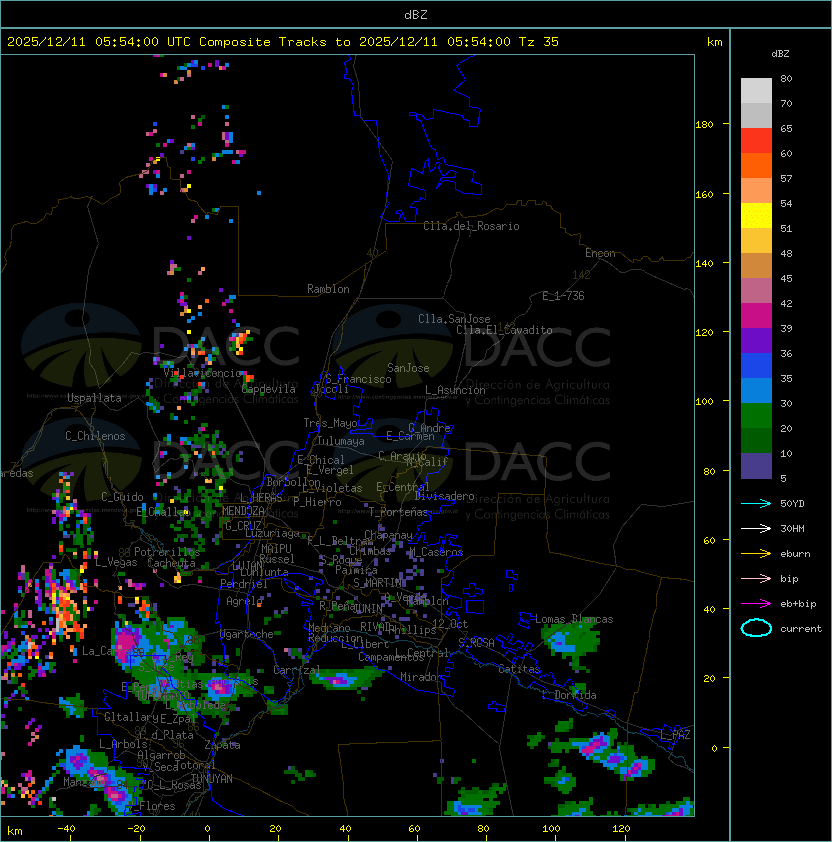The image size is (832, 842).
Task: Click the cyan 'current' ellipse legend icon
Action: tap(756, 628)
